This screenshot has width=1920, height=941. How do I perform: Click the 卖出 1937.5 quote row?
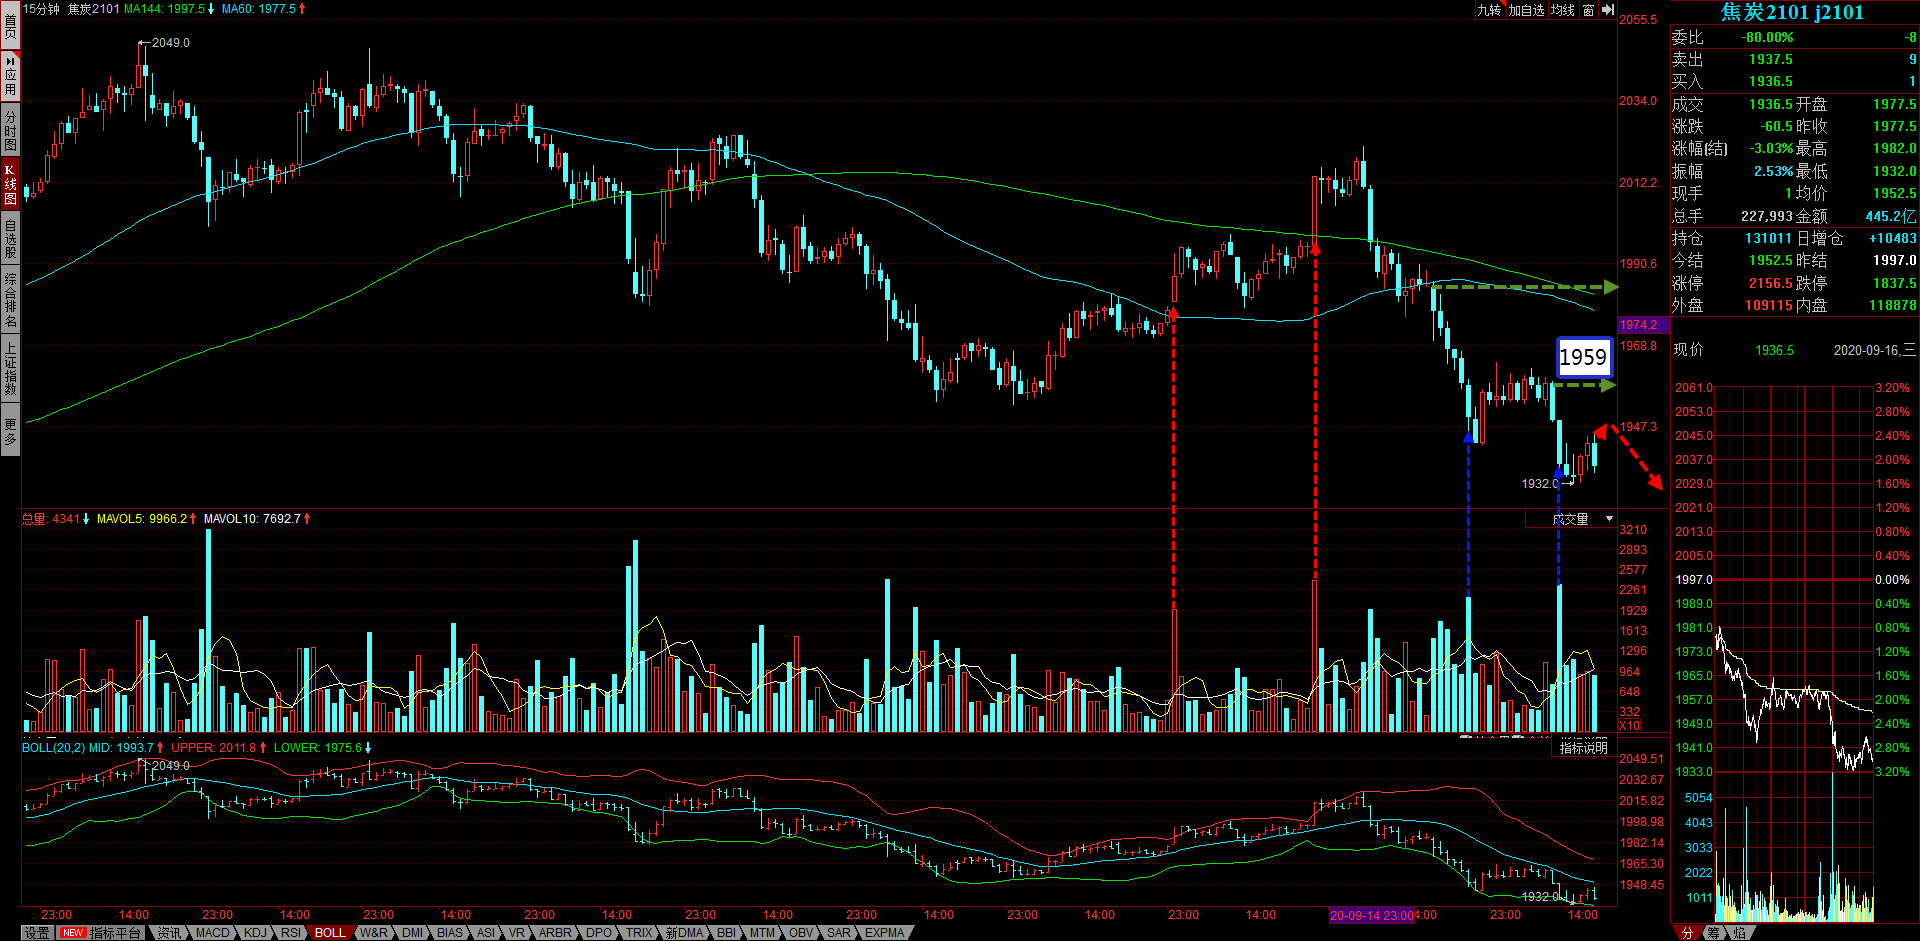(x=1794, y=60)
